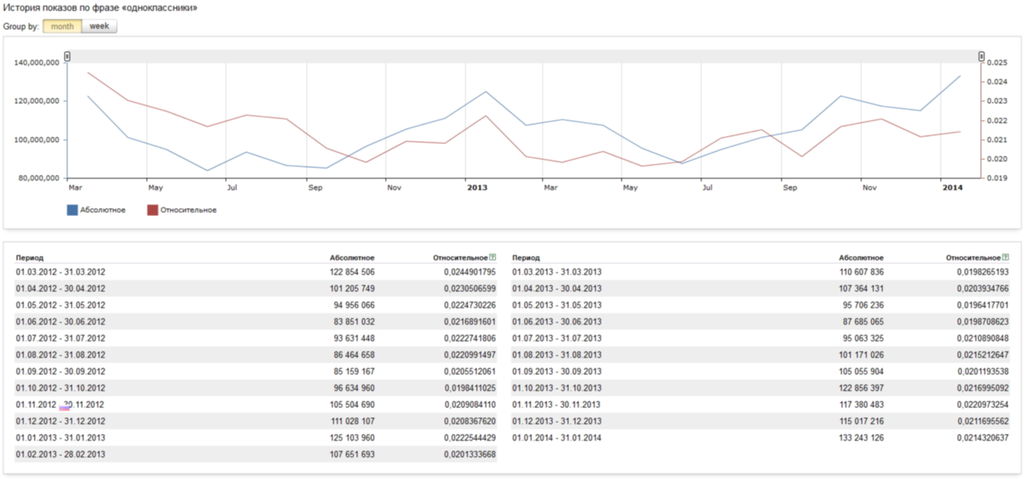This screenshot has width=1024, height=479.
Task: Select period 01.07.2012 - 31.07.2012
Action: [x=61, y=339]
